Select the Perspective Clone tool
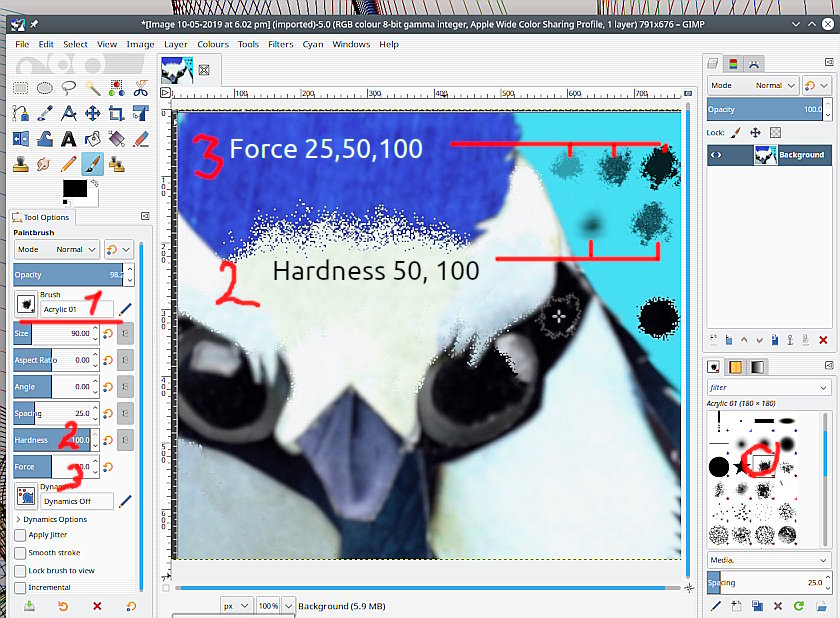The width and height of the screenshot is (840, 618). (117, 164)
